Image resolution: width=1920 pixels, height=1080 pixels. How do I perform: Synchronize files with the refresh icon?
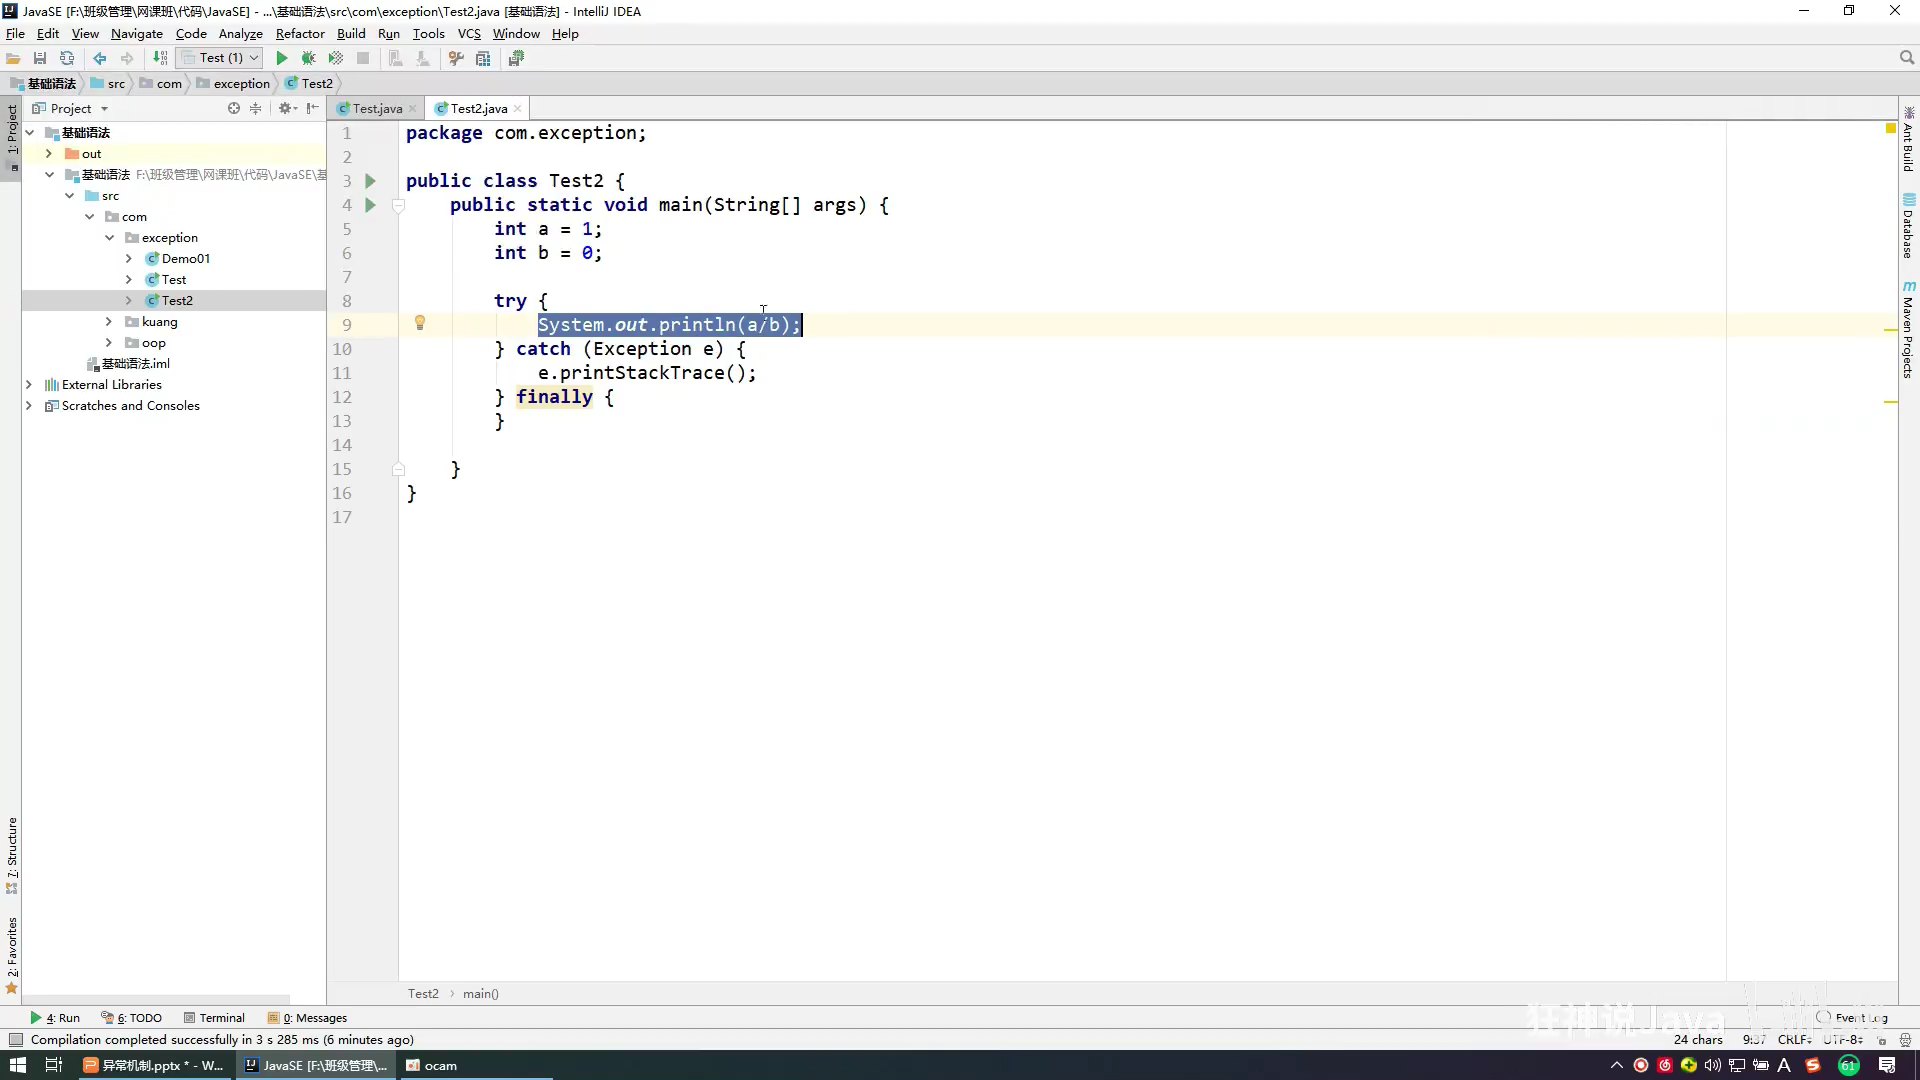pyautogui.click(x=67, y=58)
